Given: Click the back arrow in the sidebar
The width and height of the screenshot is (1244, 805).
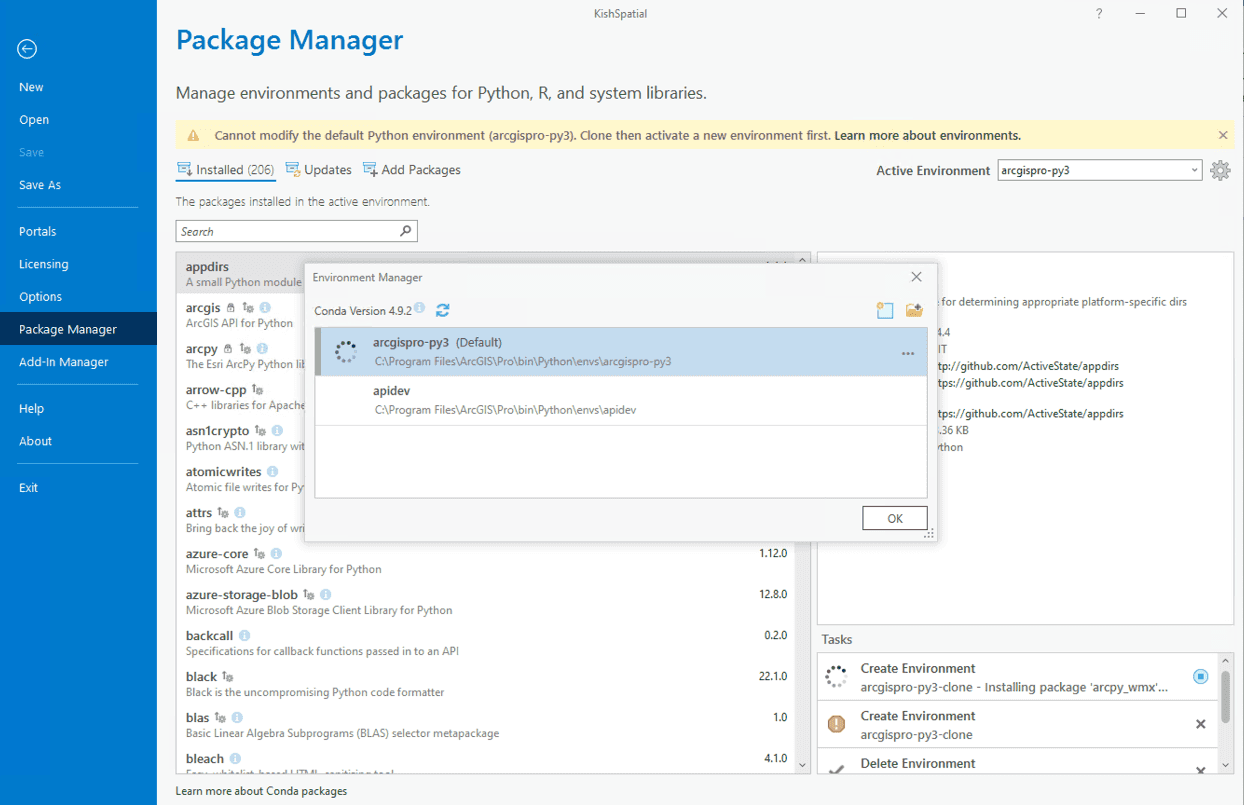Looking at the screenshot, I should pos(27,49).
